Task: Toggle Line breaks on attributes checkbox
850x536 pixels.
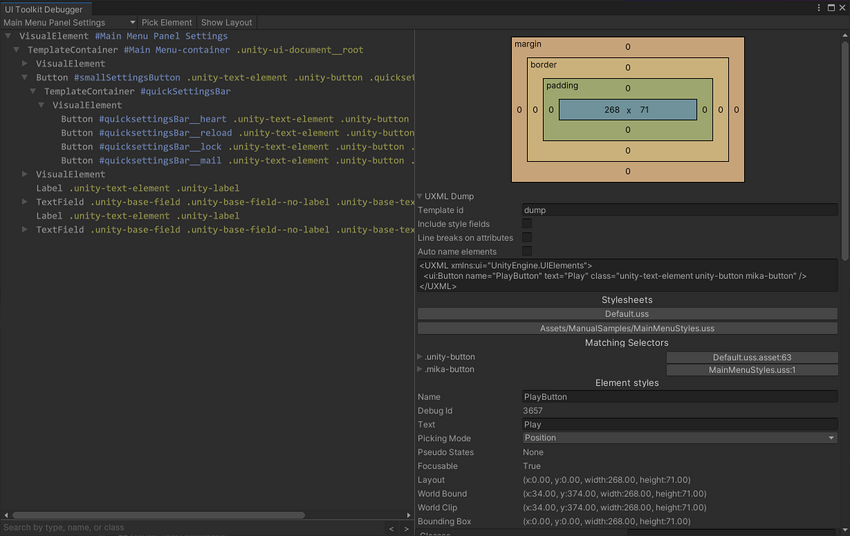Action: 527,238
